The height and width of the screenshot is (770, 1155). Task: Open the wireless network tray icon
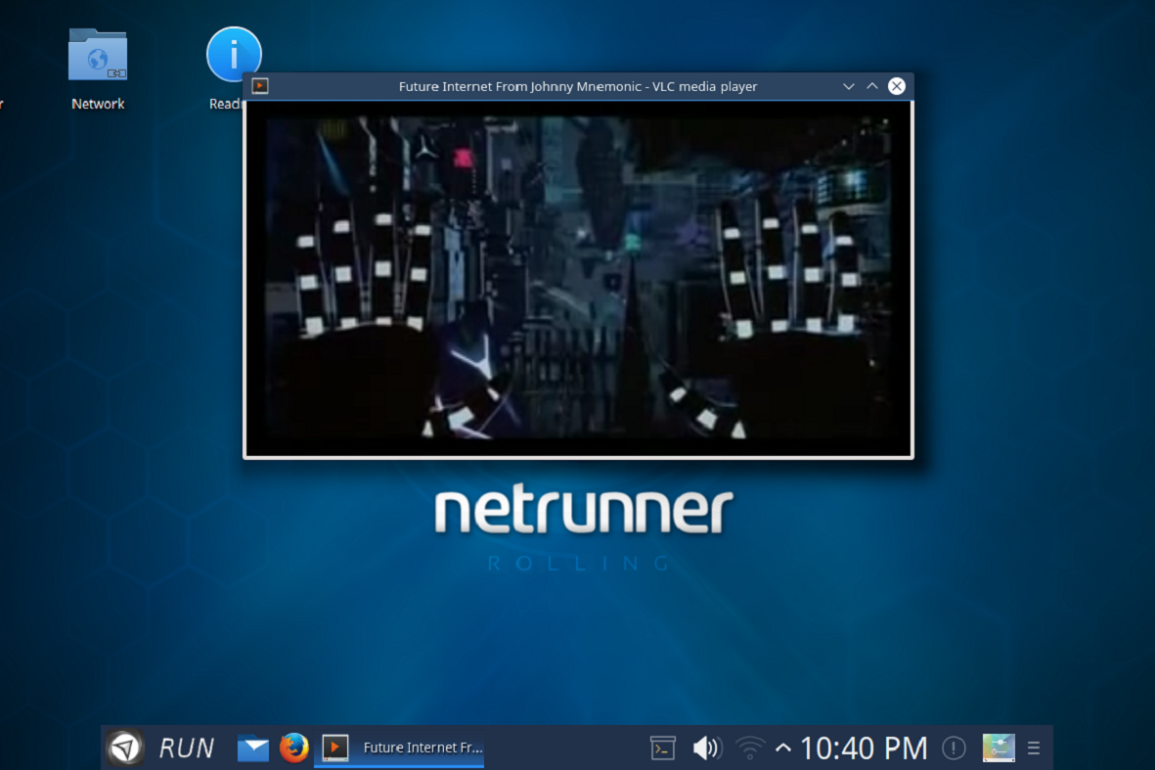[749, 748]
